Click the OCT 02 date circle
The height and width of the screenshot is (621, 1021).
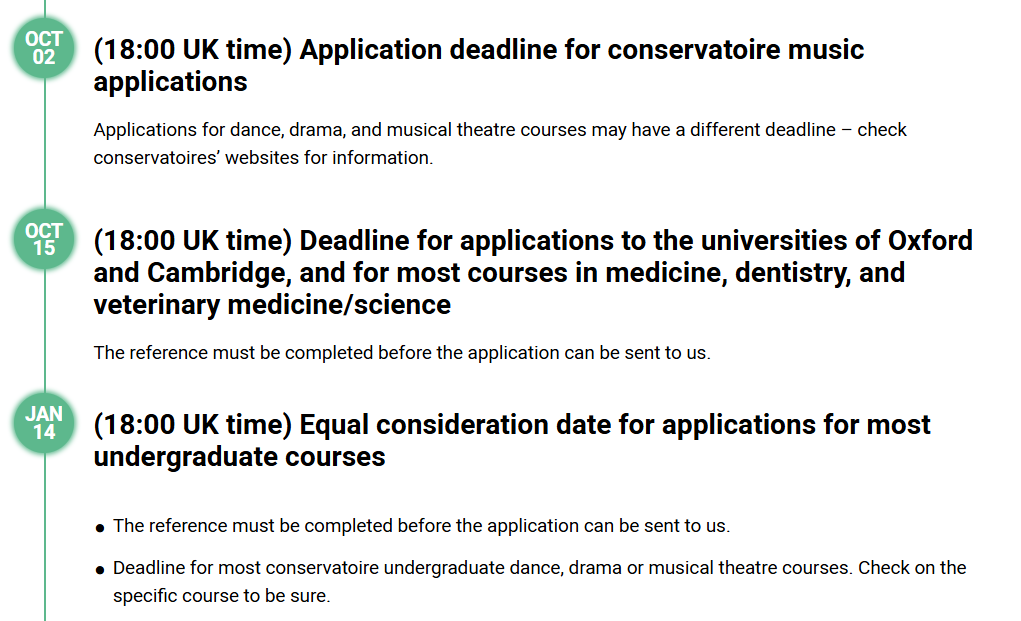point(44,48)
